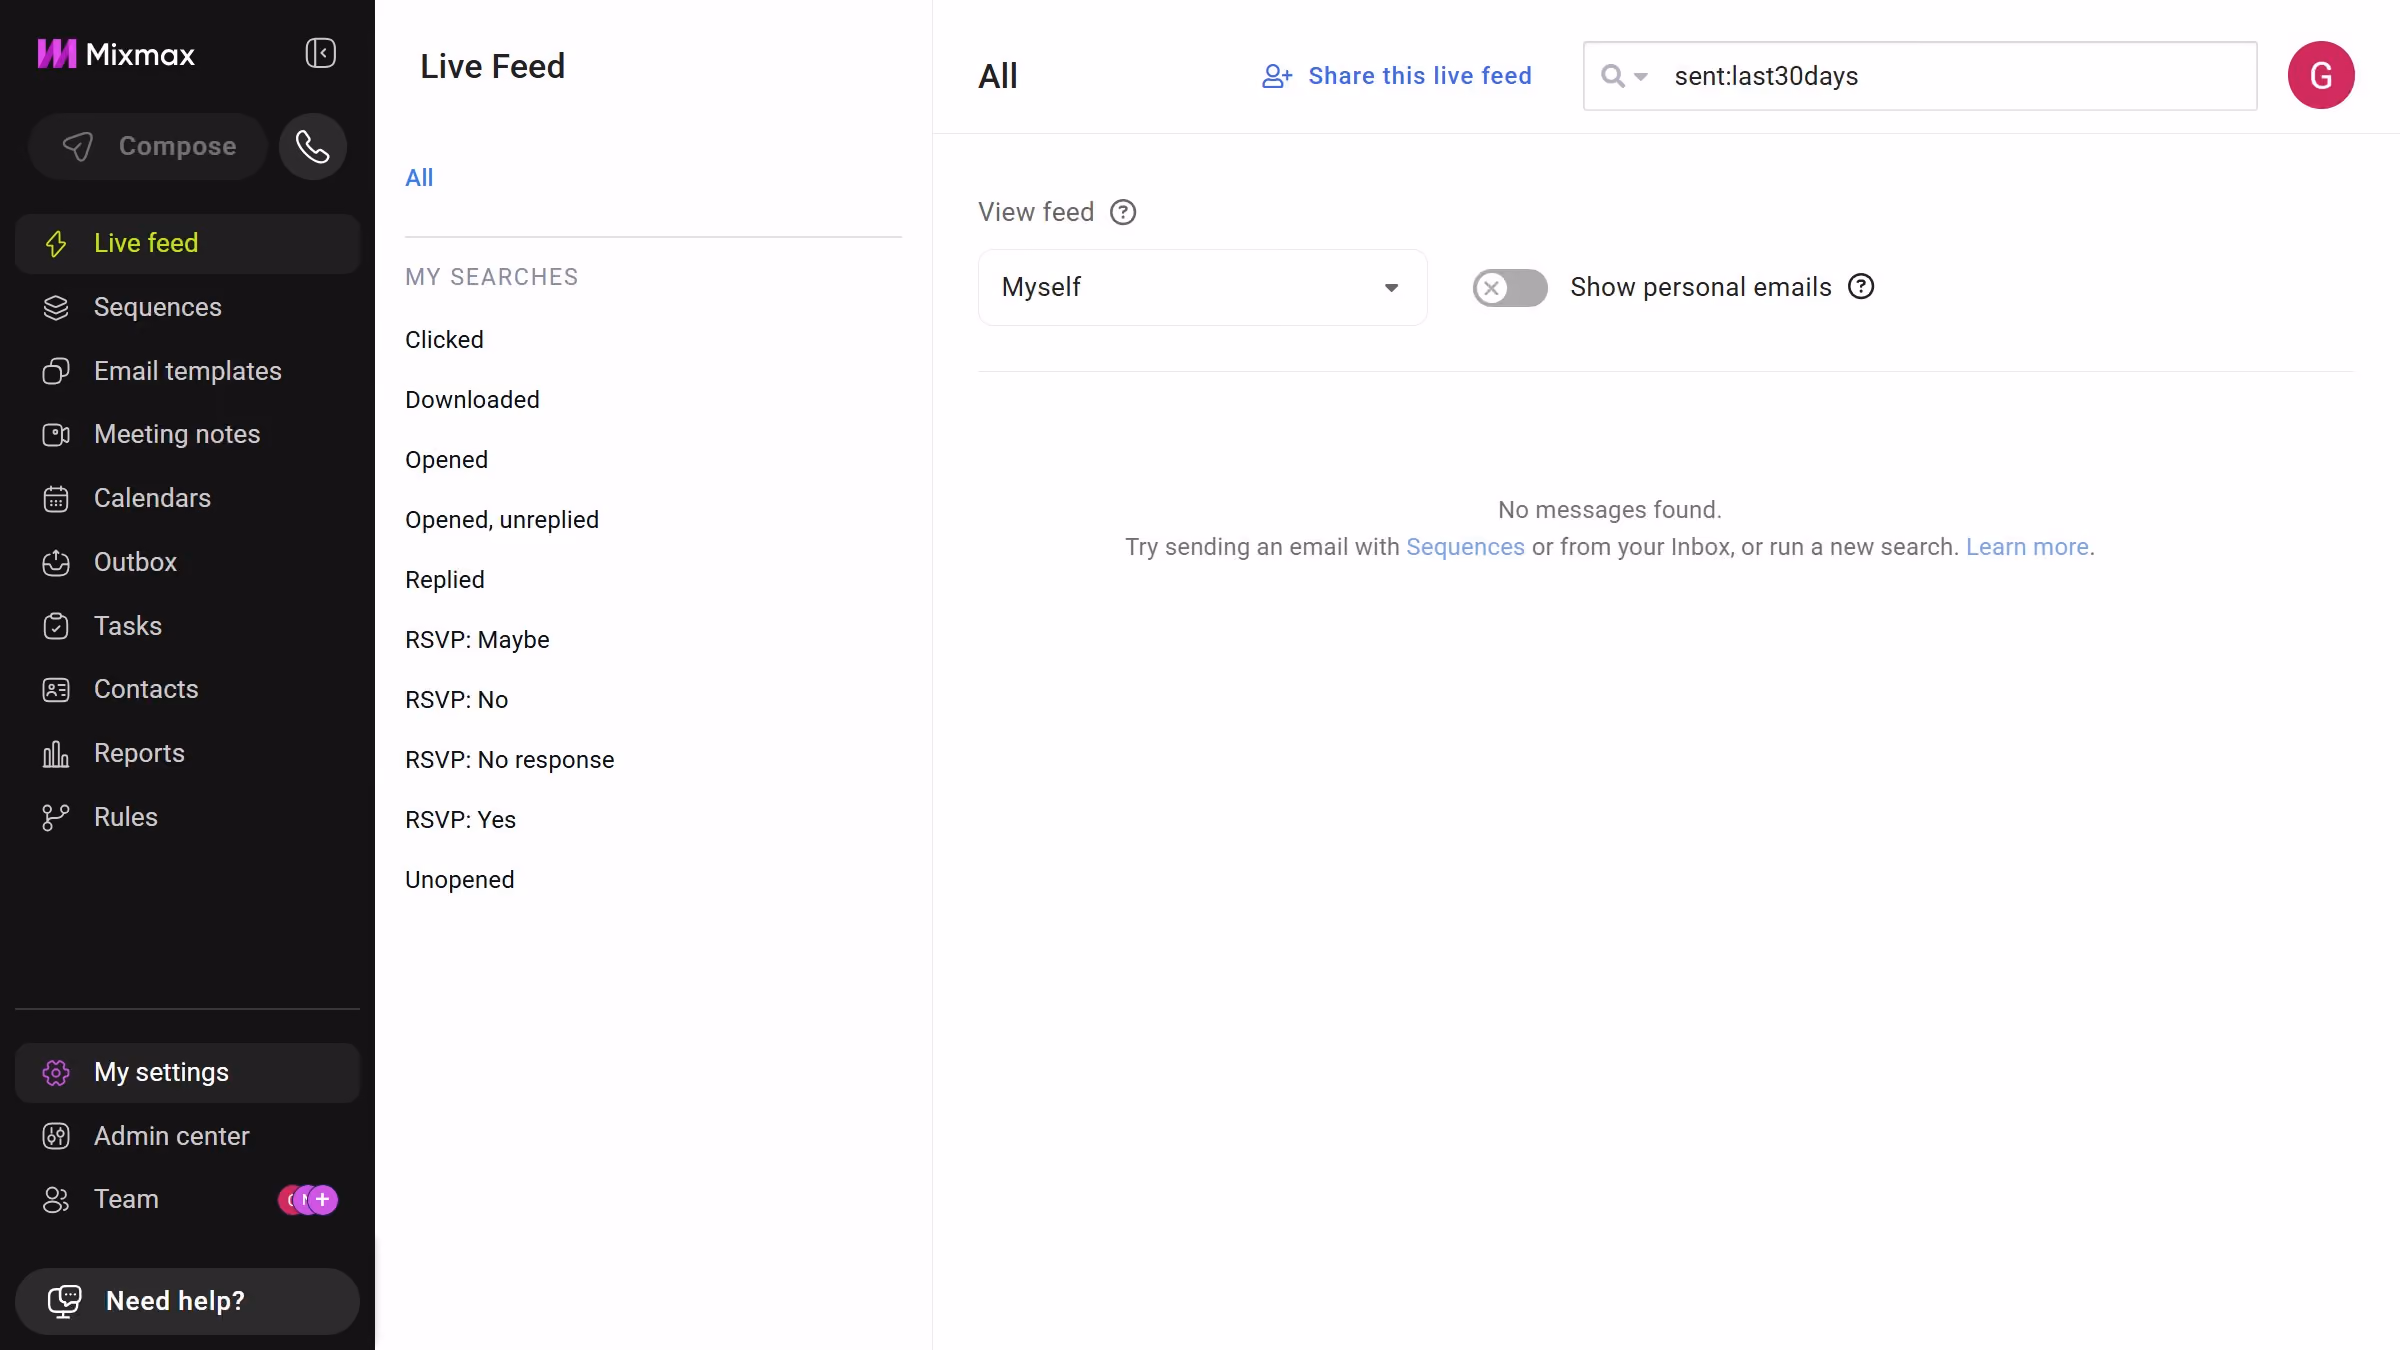Click the Mixmax logo
This screenshot has width=2400, height=1350.
point(116,54)
